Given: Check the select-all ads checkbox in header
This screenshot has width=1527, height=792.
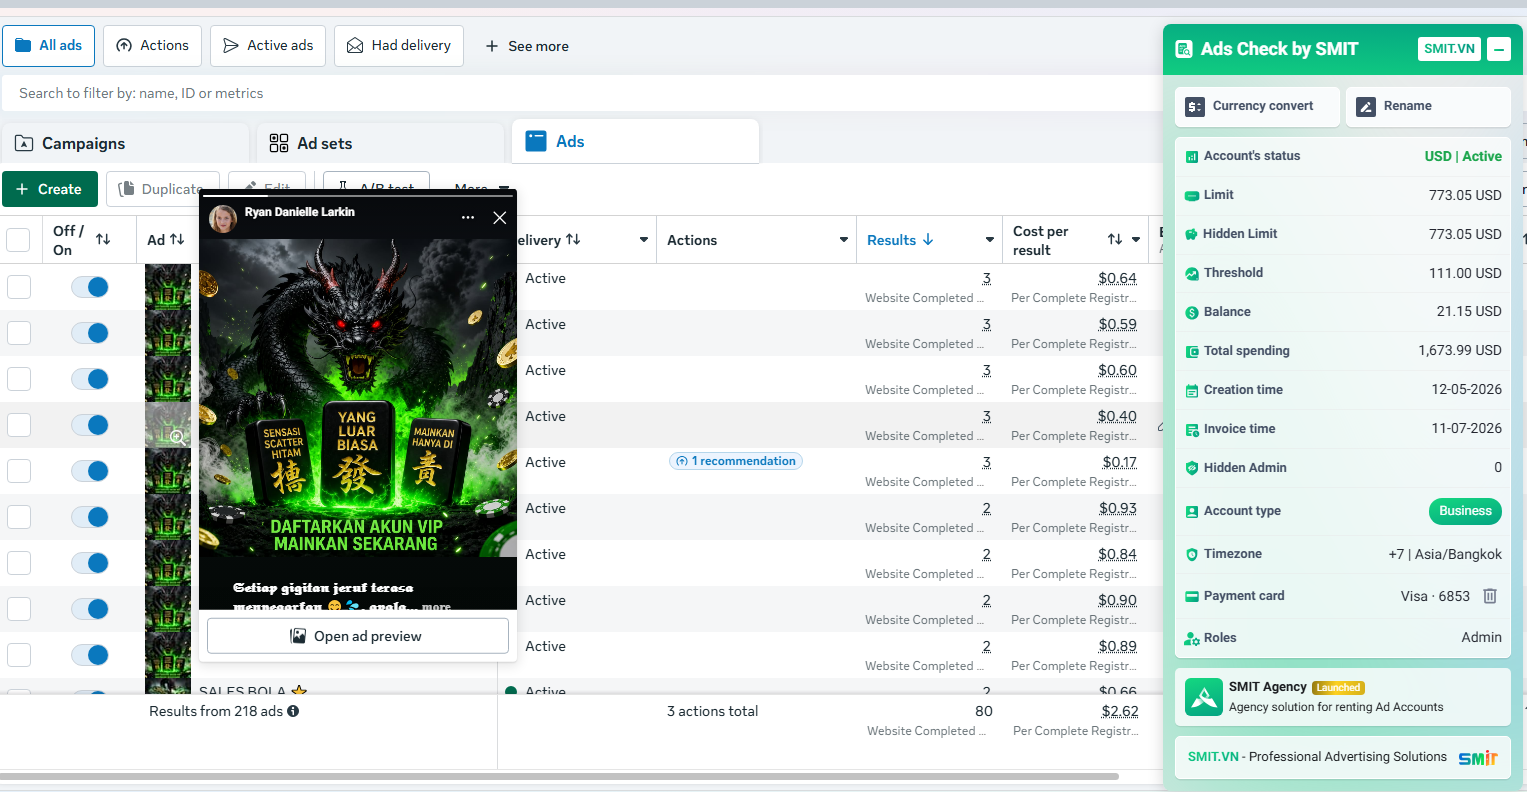Looking at the screenshot, I should tap(18, 240).
